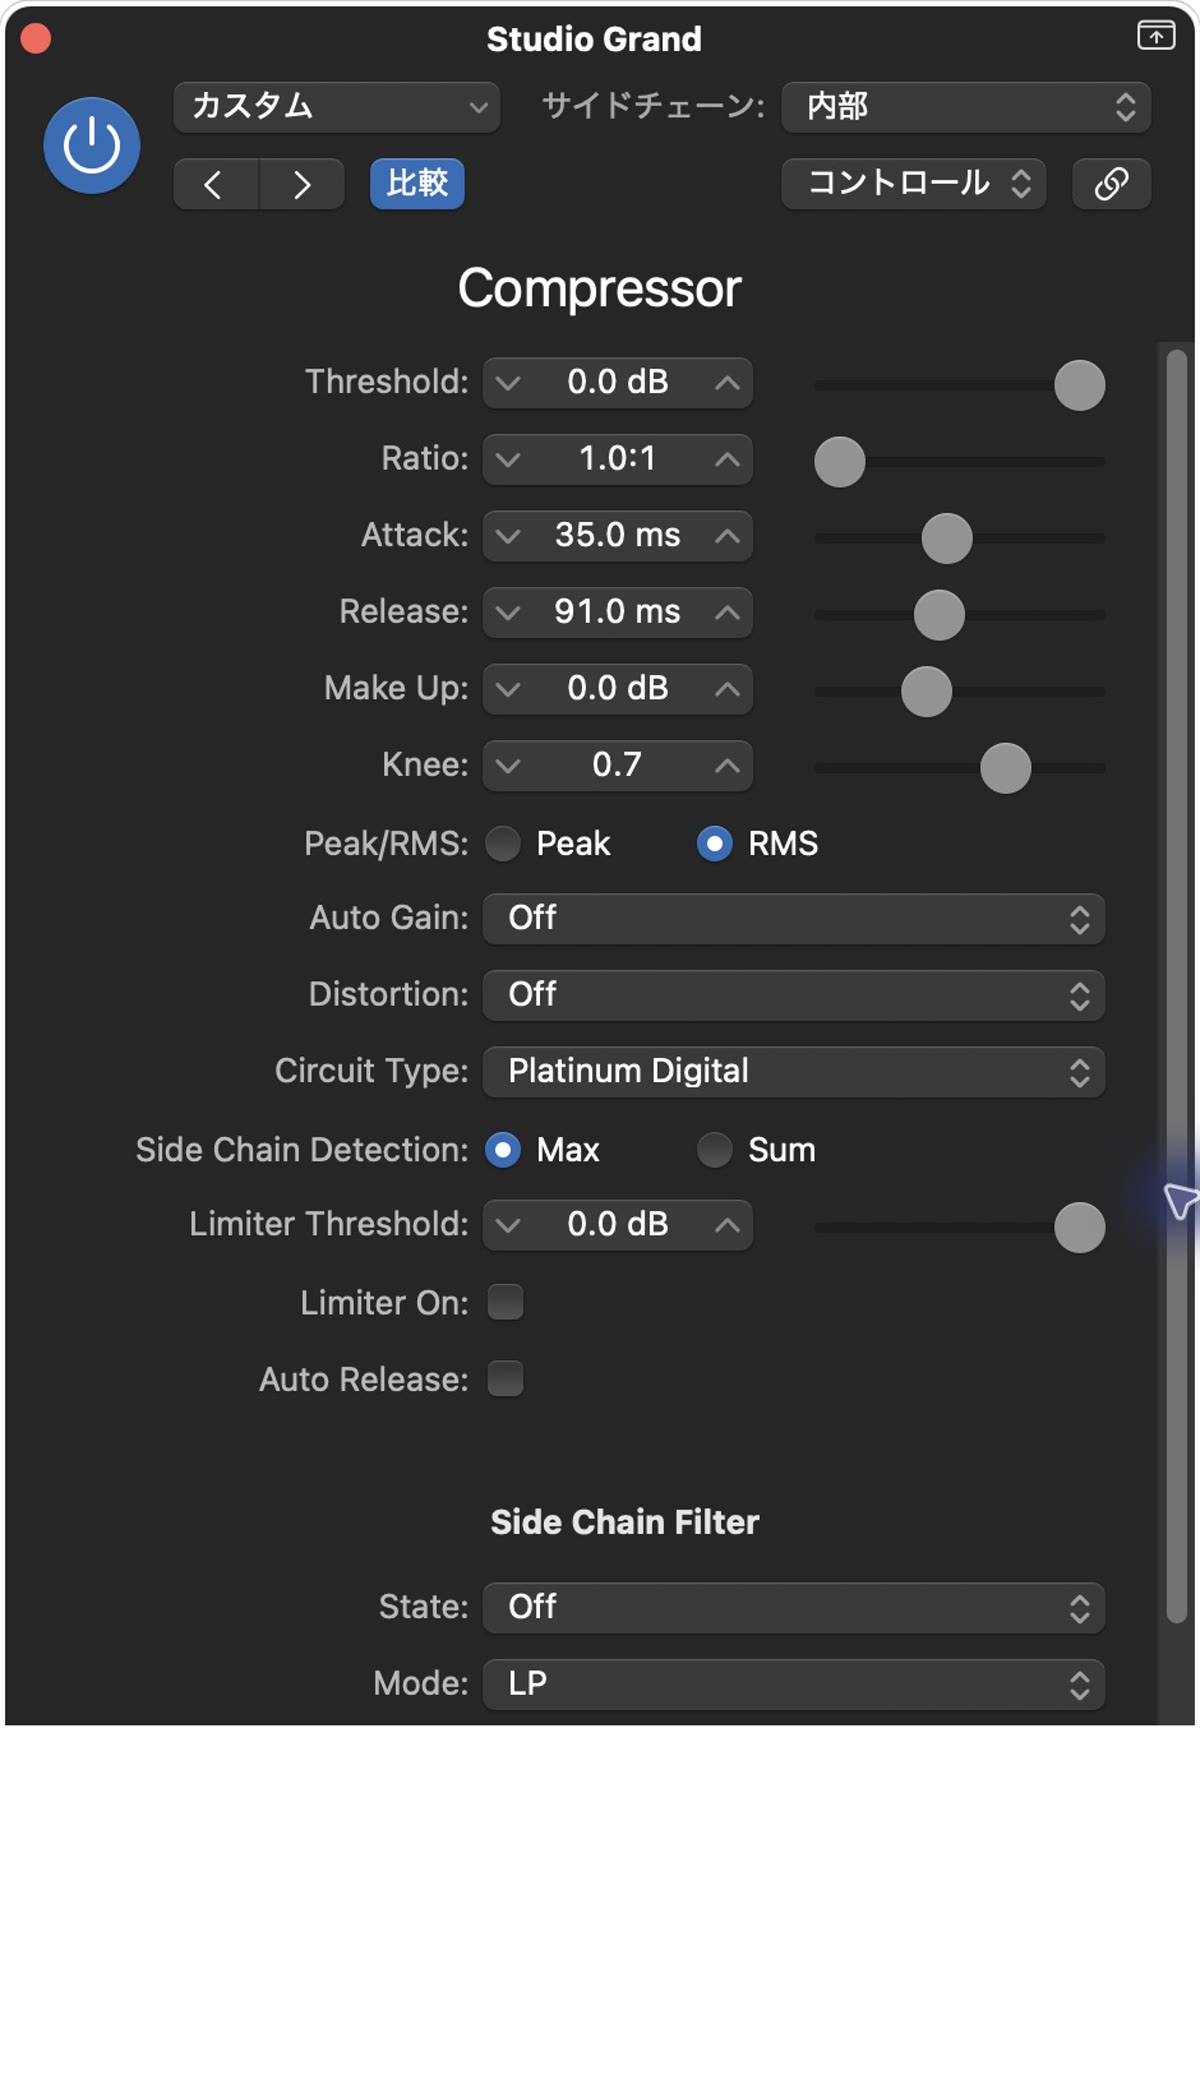Decrease Threshold with the down chevron

coord(508,383)
